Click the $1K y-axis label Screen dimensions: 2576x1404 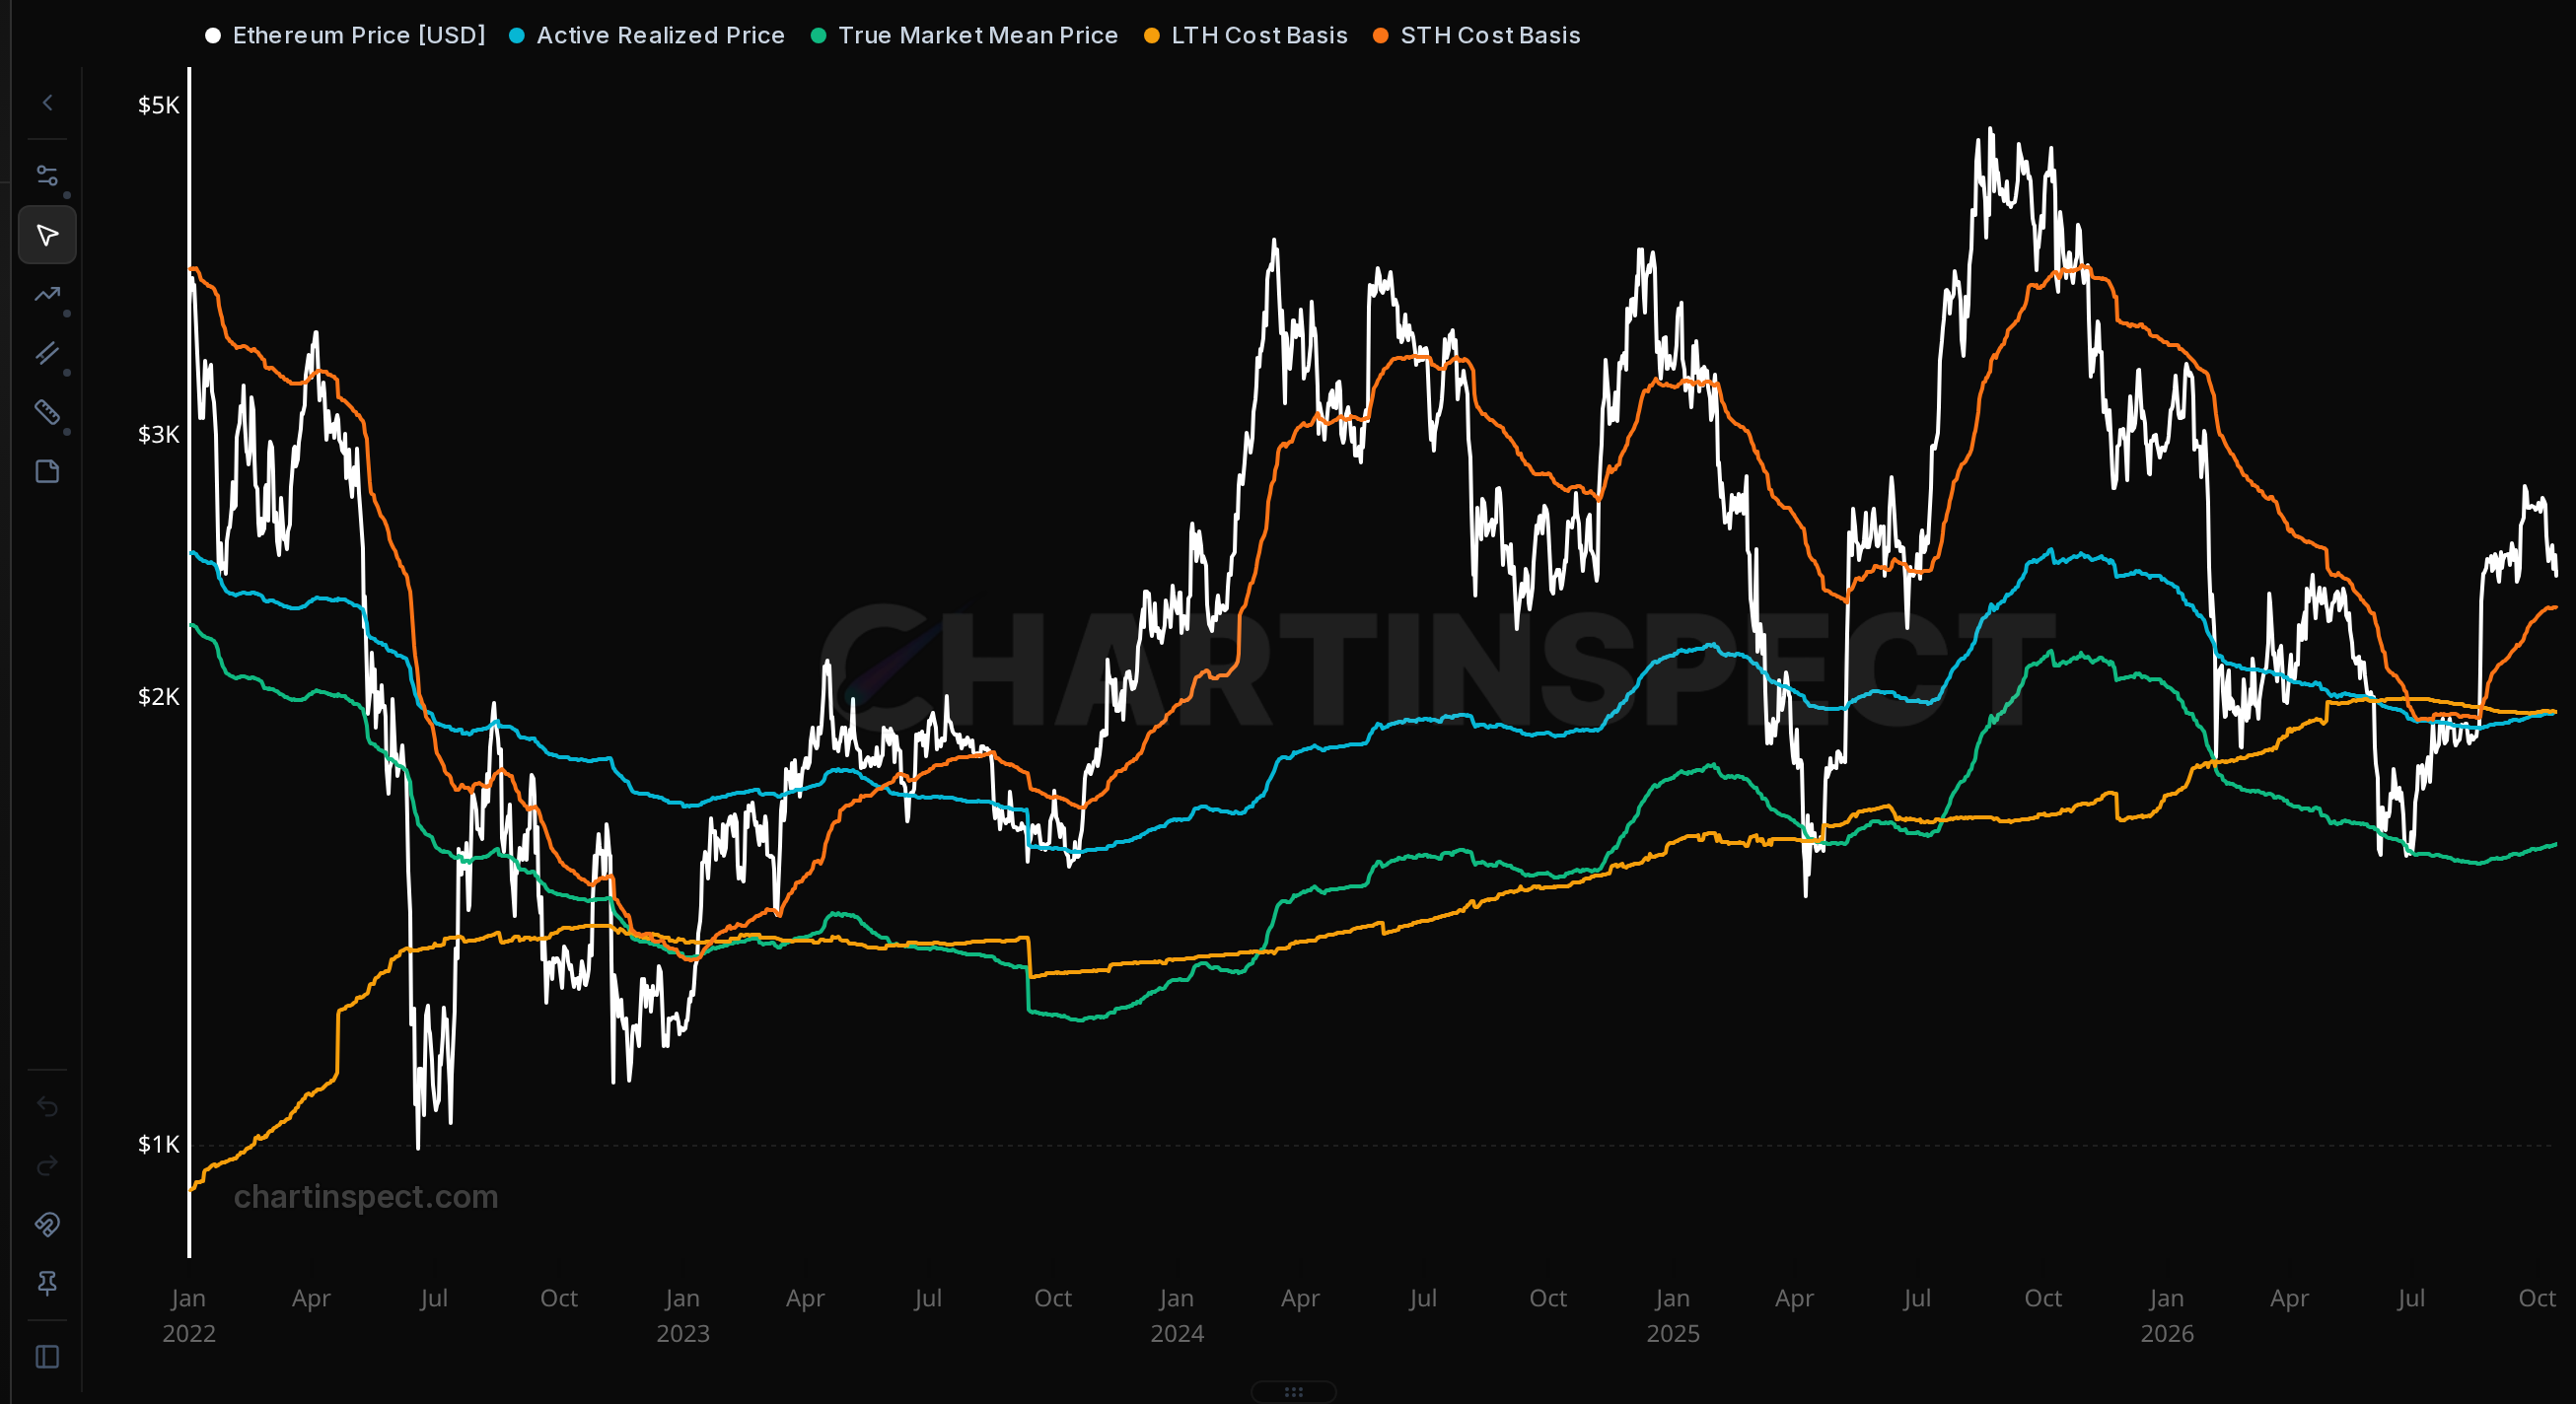click(158, 1144)
